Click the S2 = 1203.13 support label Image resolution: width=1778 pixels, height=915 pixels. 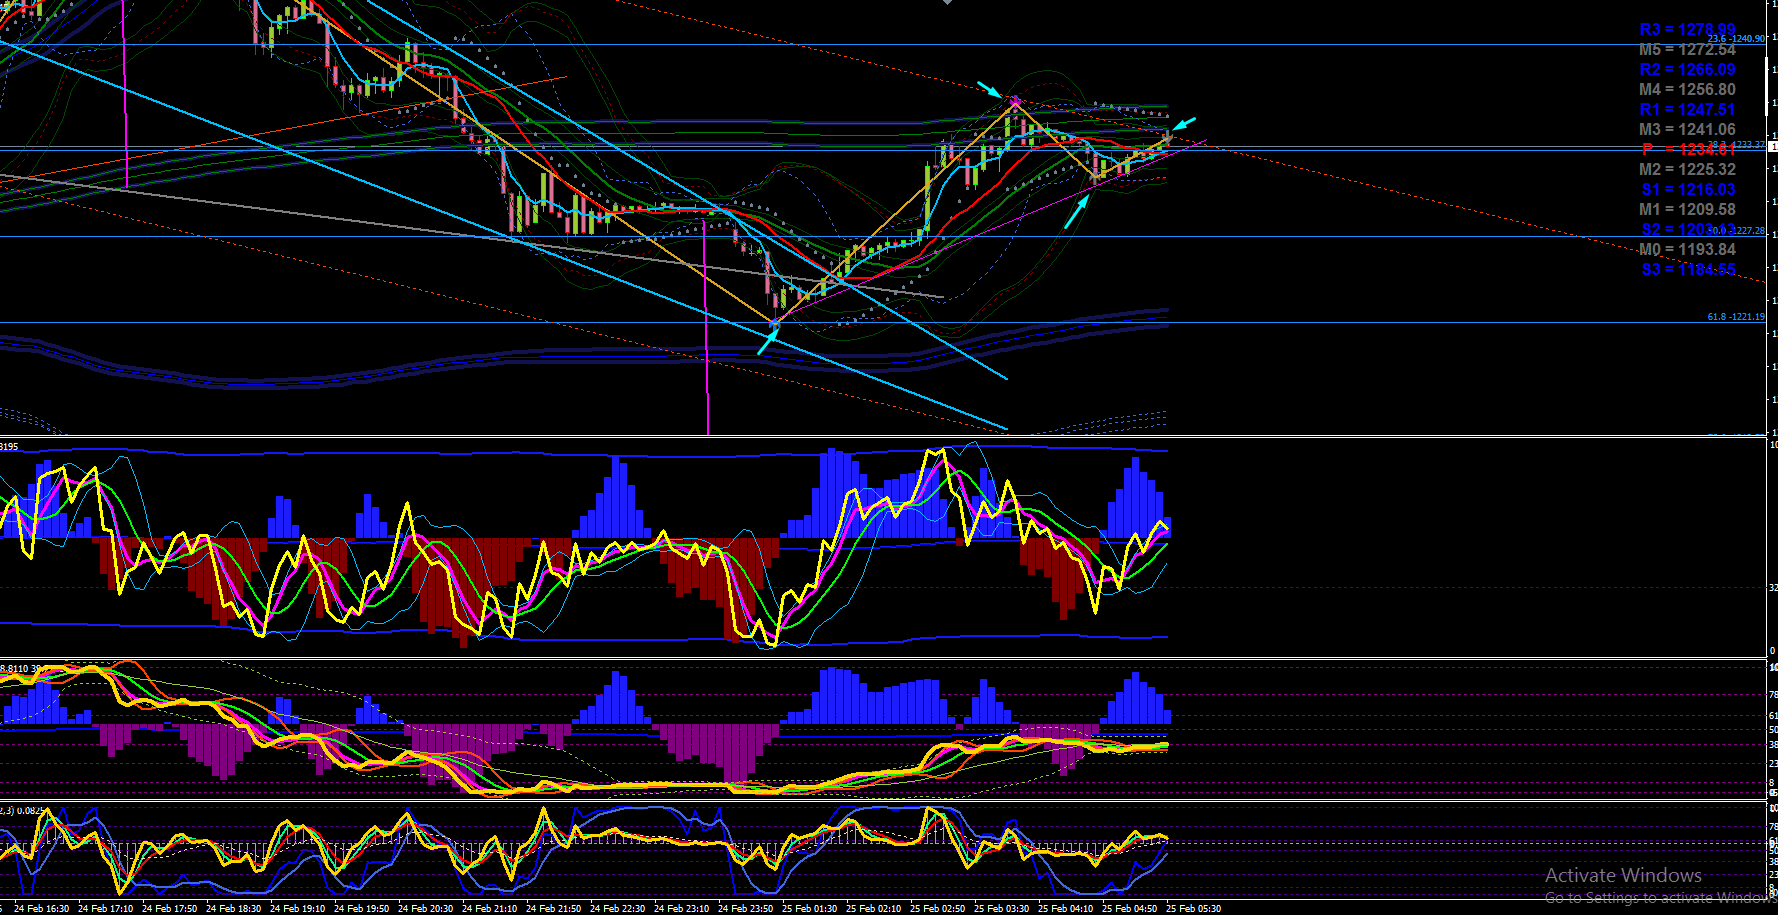(1688, 230)
